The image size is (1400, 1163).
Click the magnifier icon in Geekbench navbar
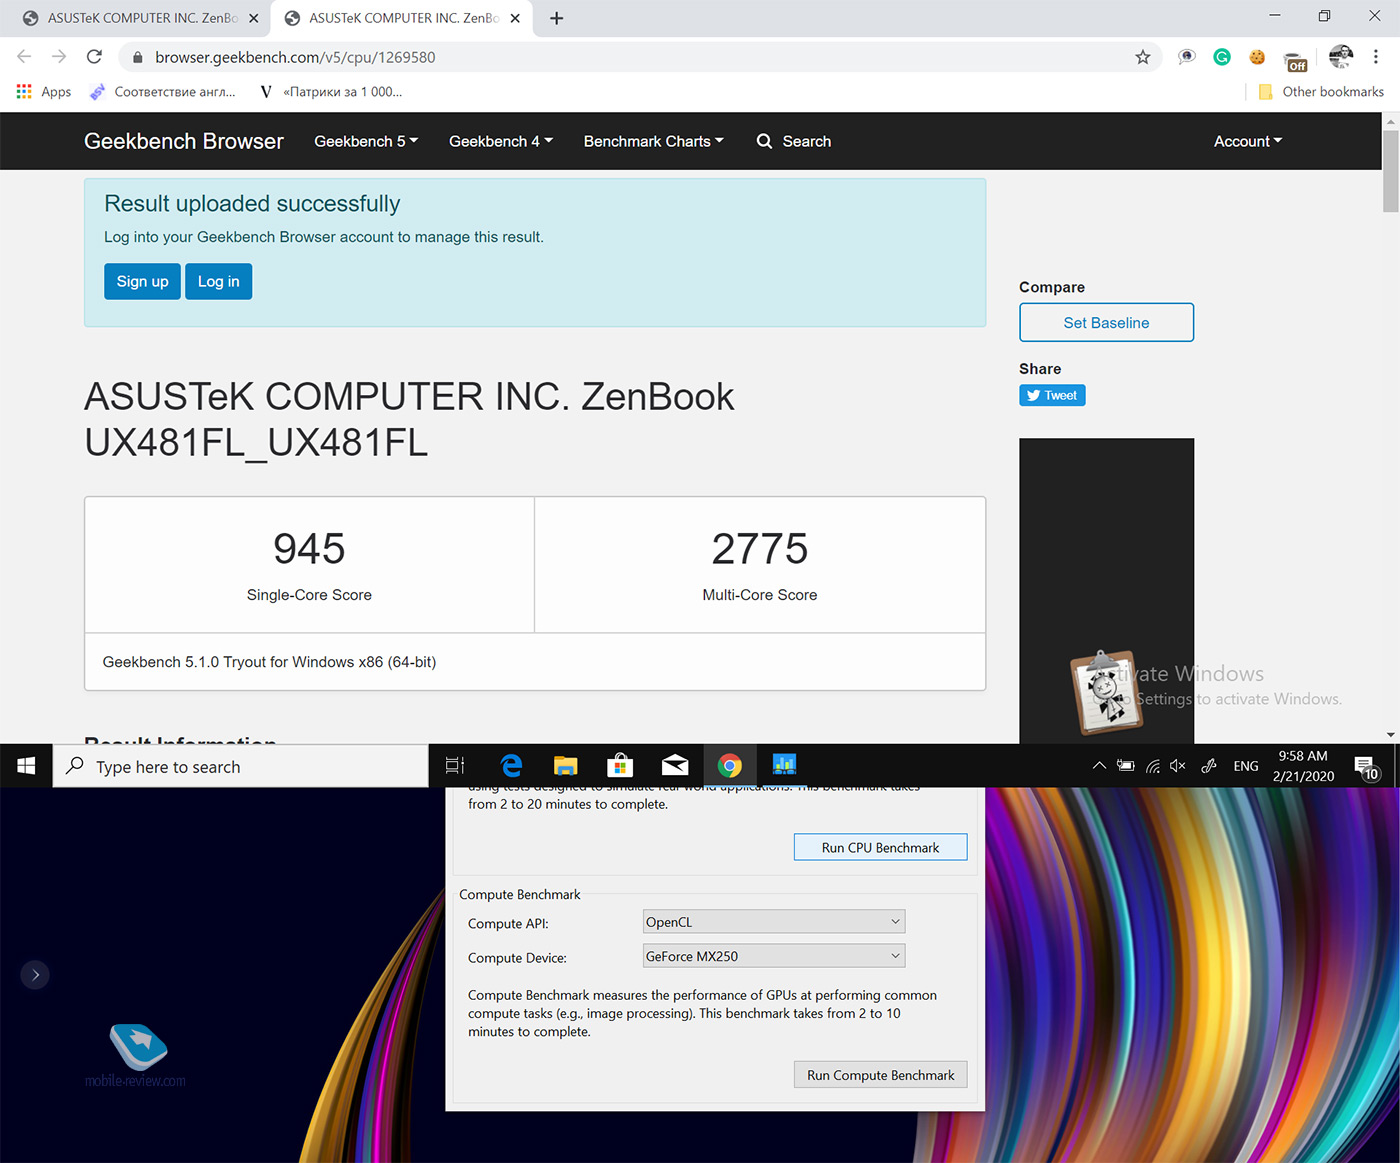tap(764, 141)
